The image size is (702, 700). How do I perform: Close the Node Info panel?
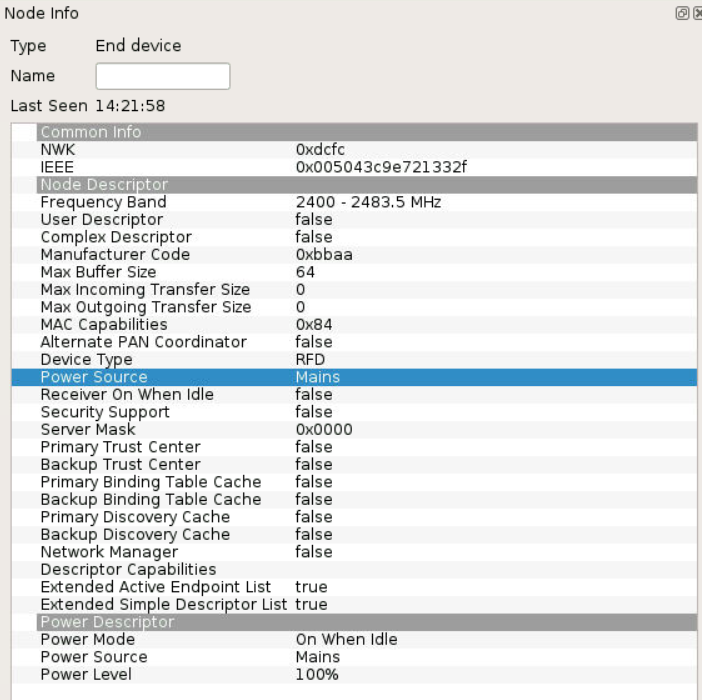pyautogui.click(x=698, y=13)
